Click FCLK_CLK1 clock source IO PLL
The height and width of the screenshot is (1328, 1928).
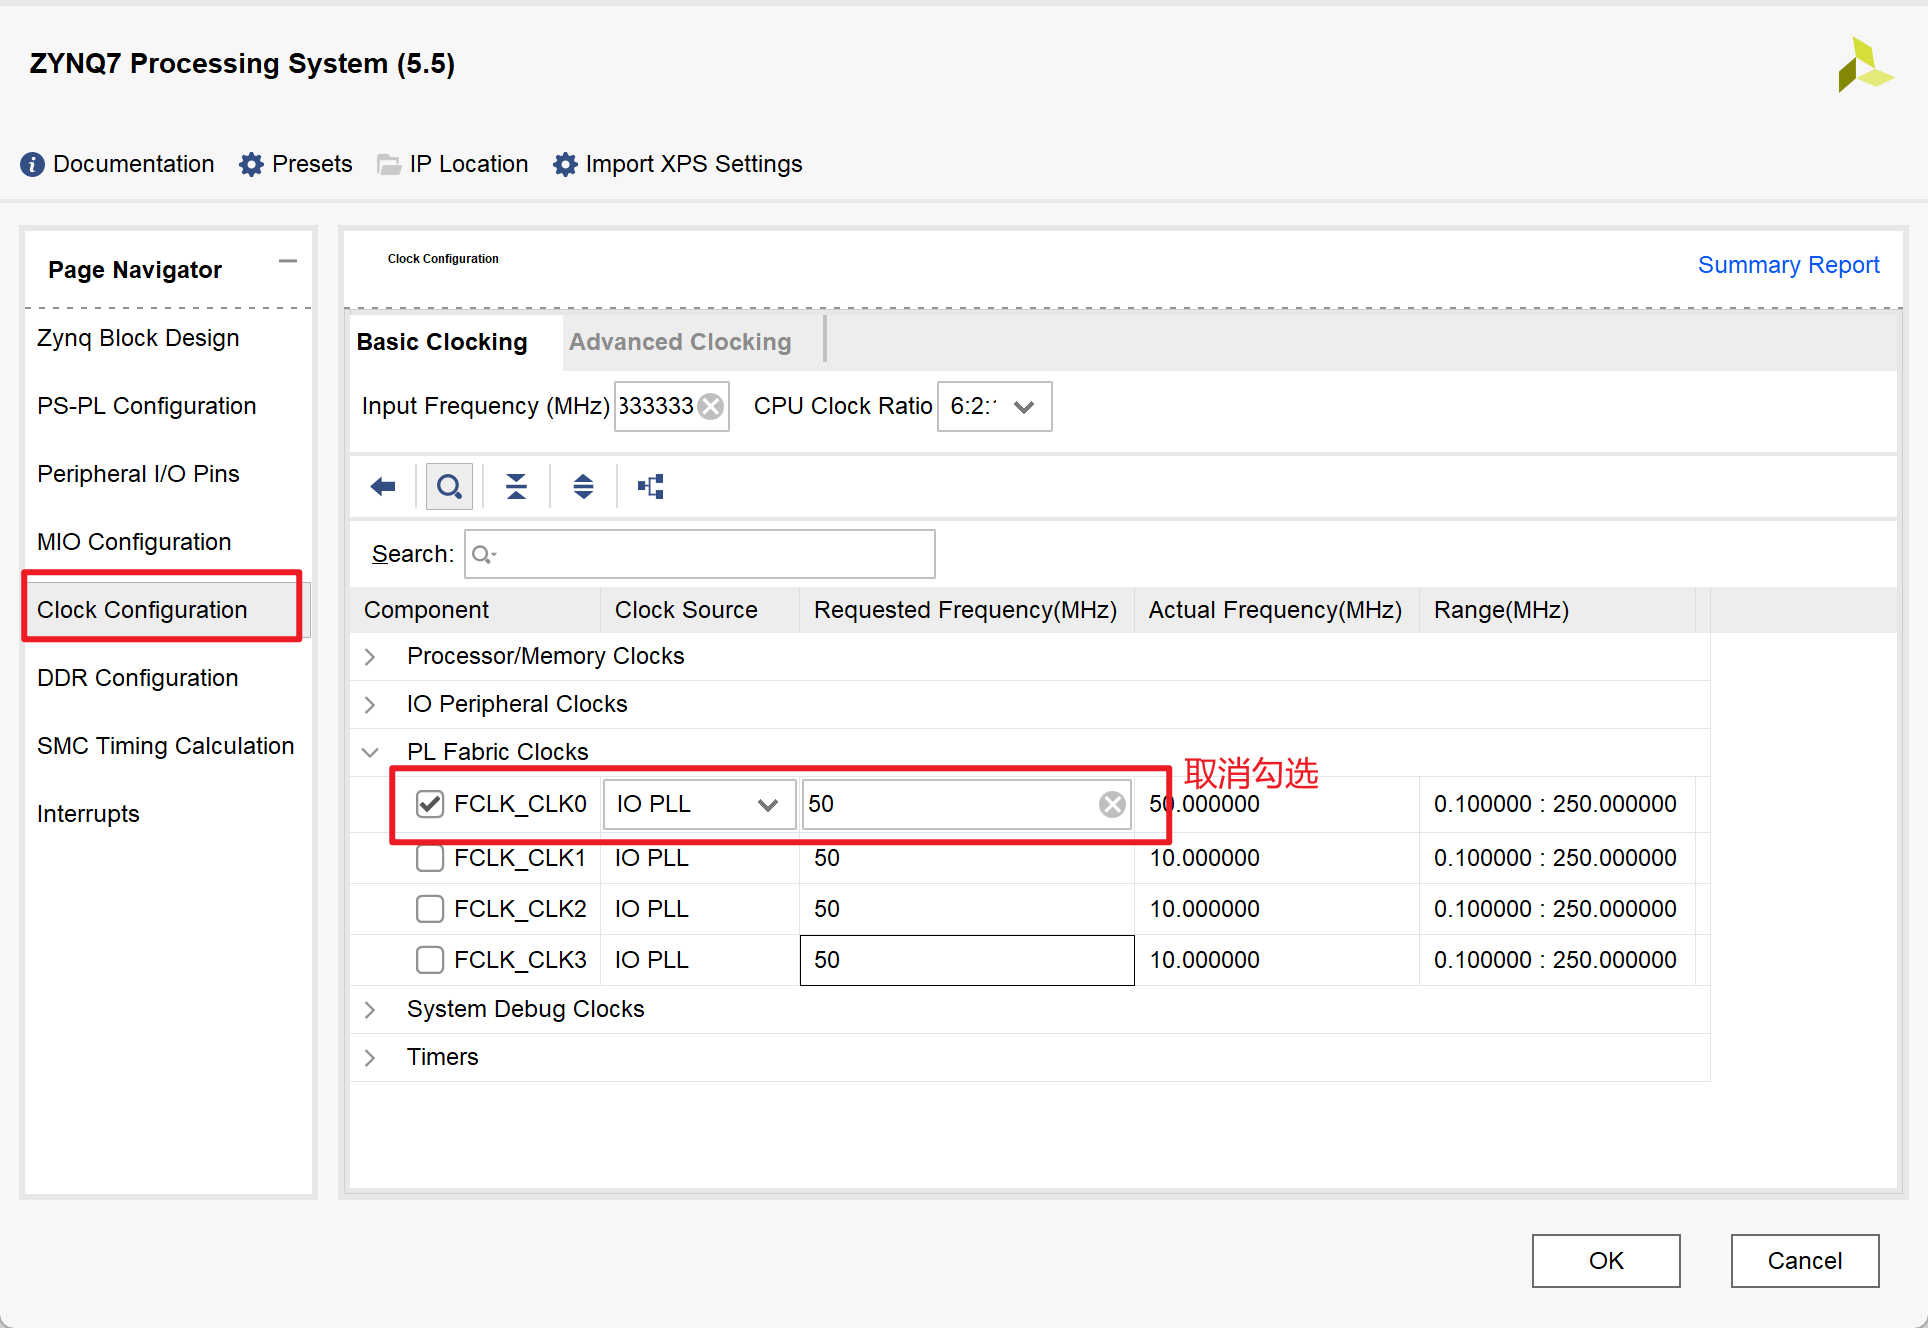point(652,858)
